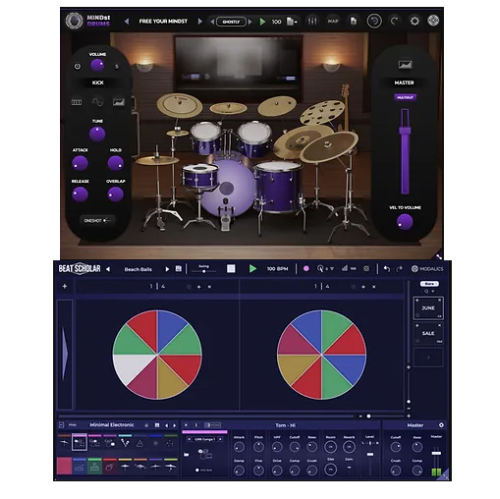Click the settings gear in MINDst Drums
Screen dimensions: 500x499
point(414,21)
